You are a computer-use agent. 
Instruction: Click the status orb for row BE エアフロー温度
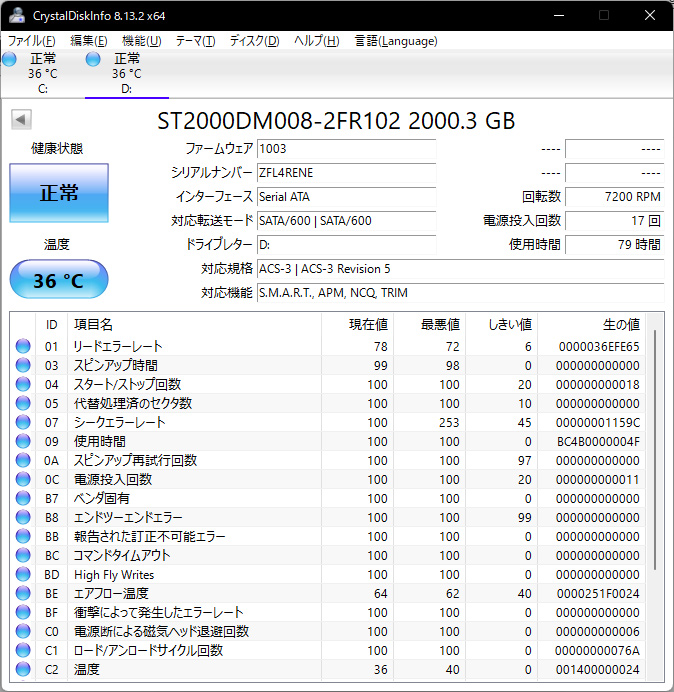coord(23,593)
